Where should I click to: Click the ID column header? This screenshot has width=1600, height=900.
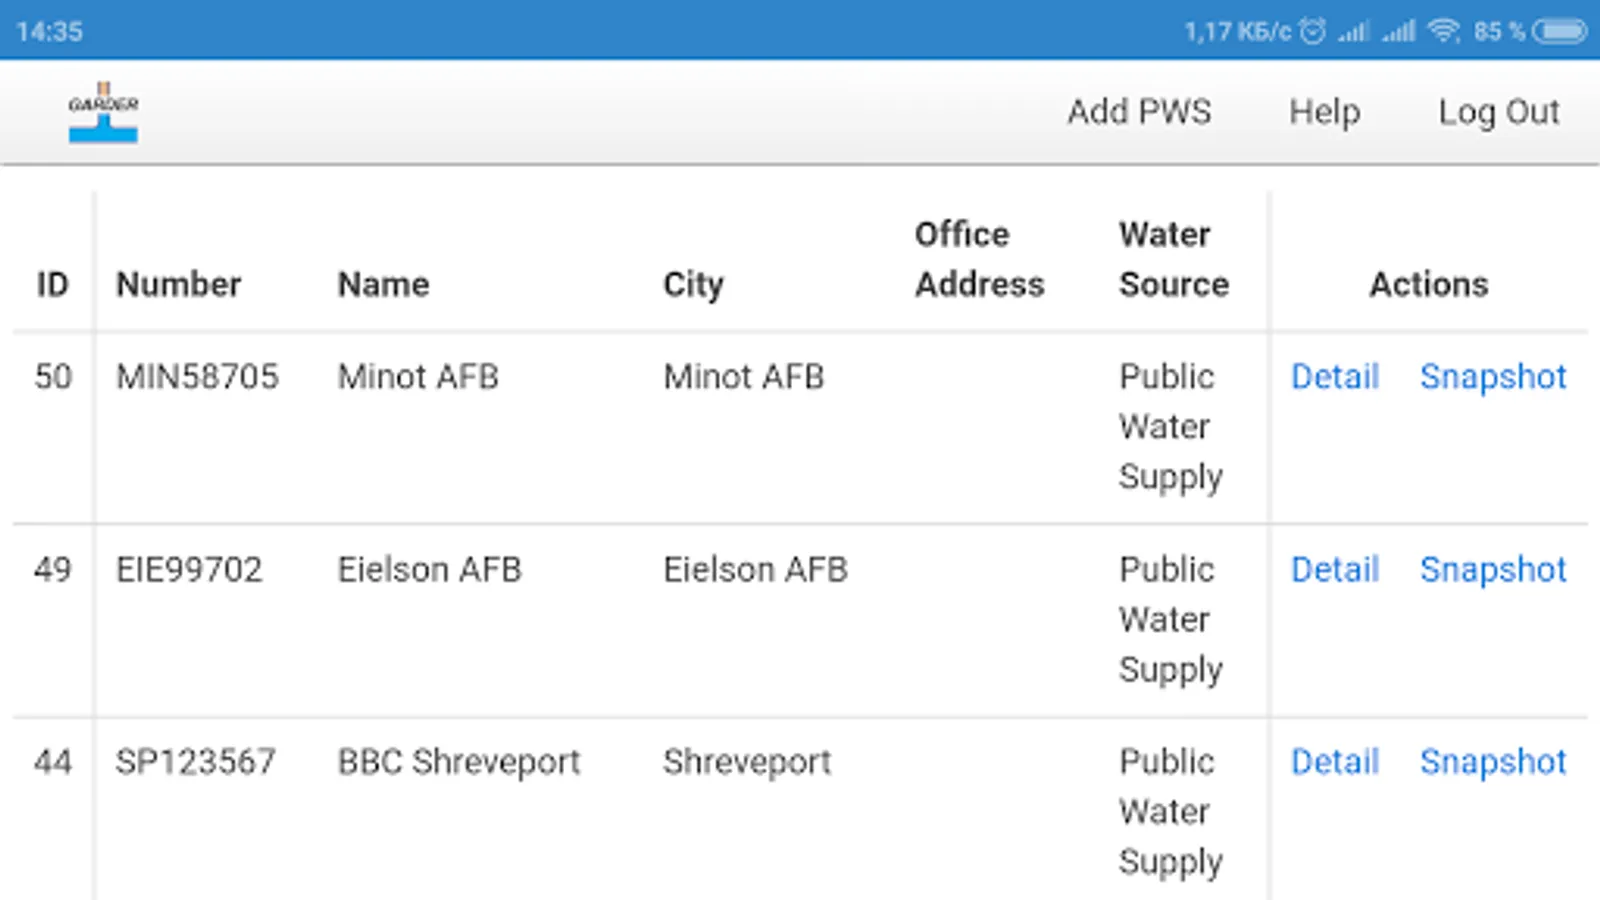pyautogui.click(x=52, y=285)
